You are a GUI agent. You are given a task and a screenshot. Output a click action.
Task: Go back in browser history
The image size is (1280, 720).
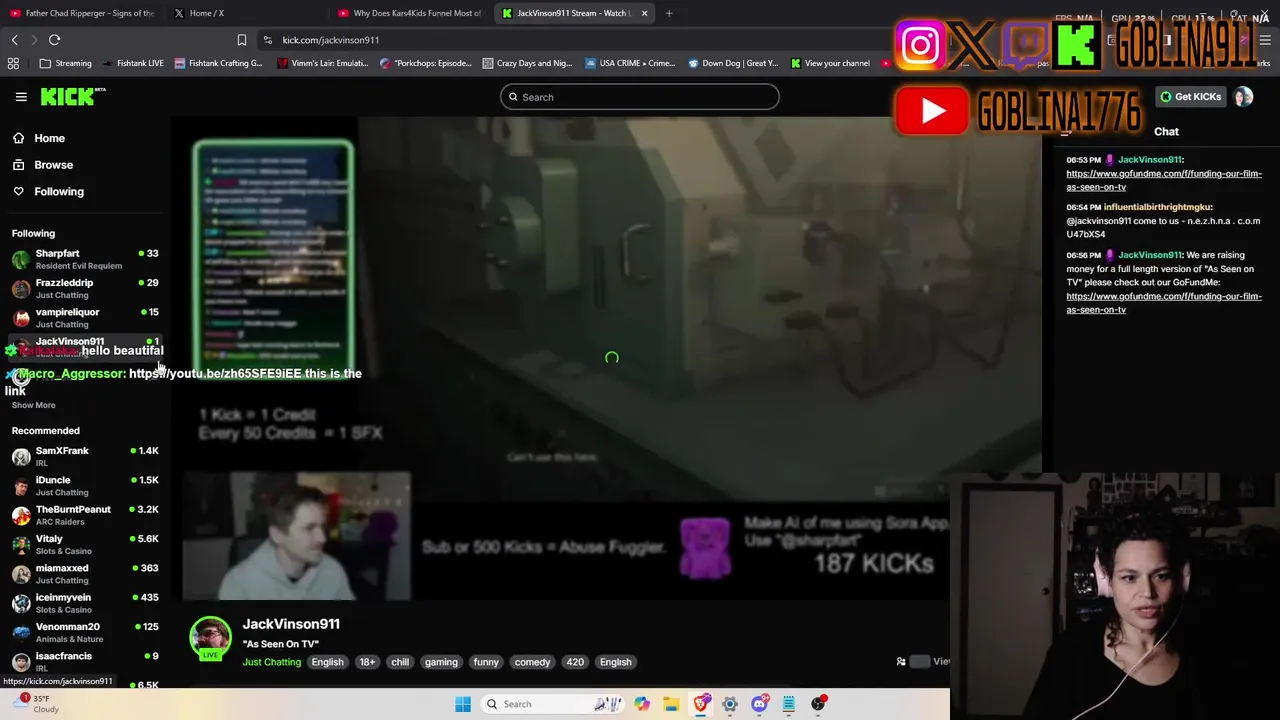[14, 40]
